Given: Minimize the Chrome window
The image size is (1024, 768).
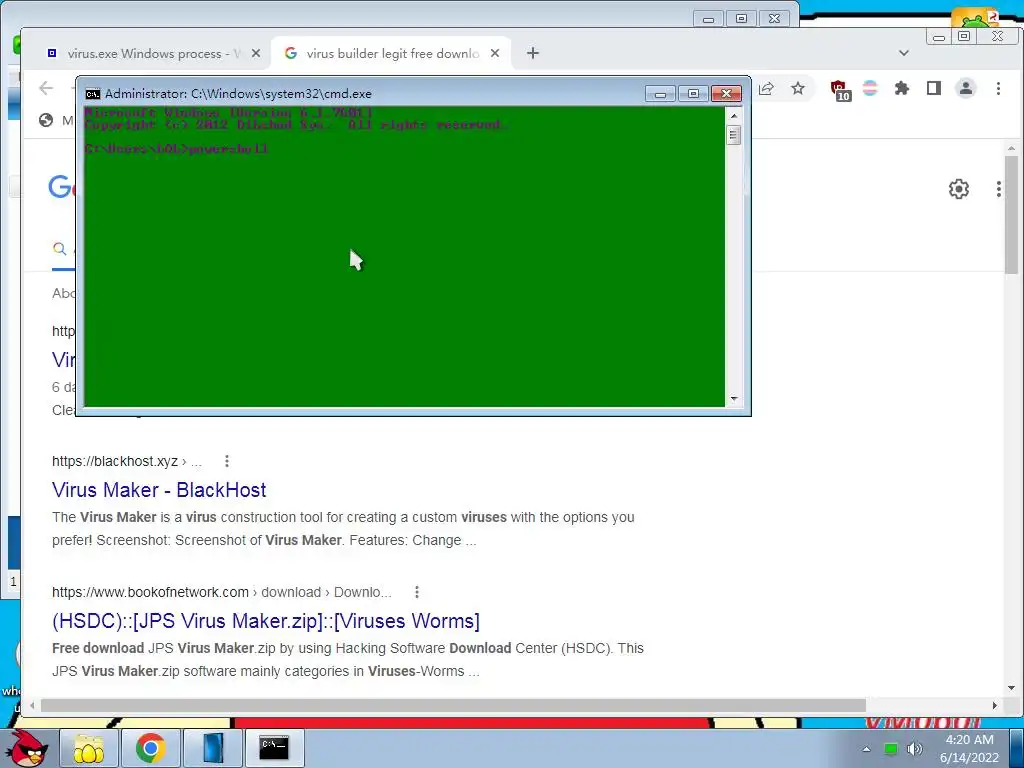Looking at the screenshot, I should point(939,37).
